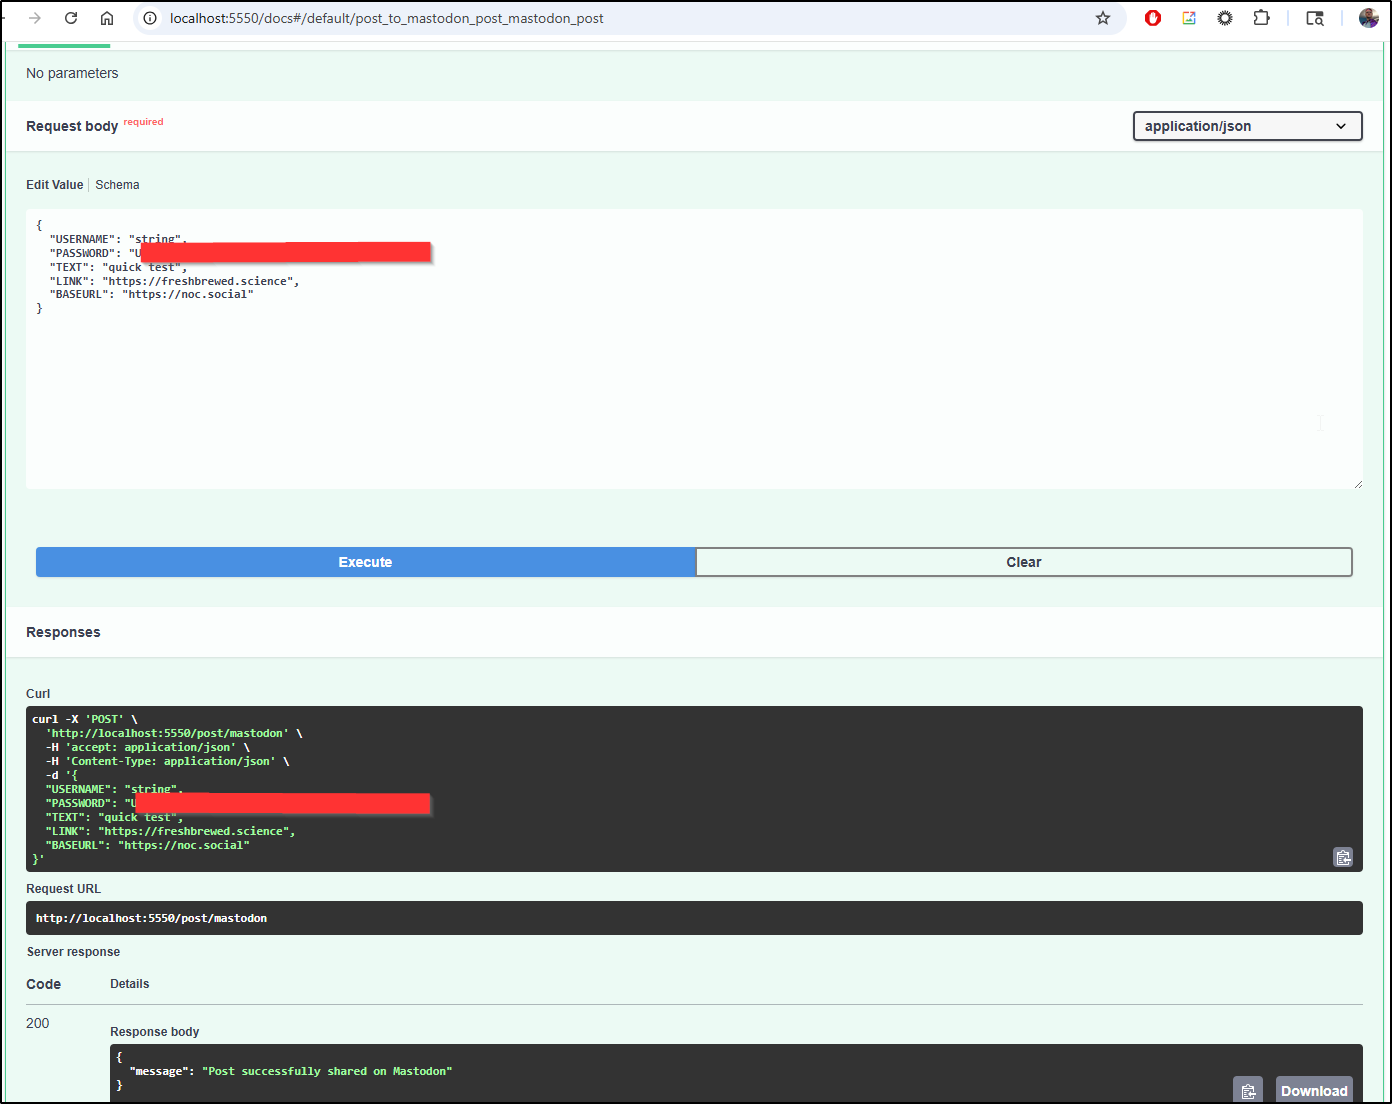This screenshot has height=1104, width=1392.
Task: Select the Edit Value tab
Action: pos(54,185)
